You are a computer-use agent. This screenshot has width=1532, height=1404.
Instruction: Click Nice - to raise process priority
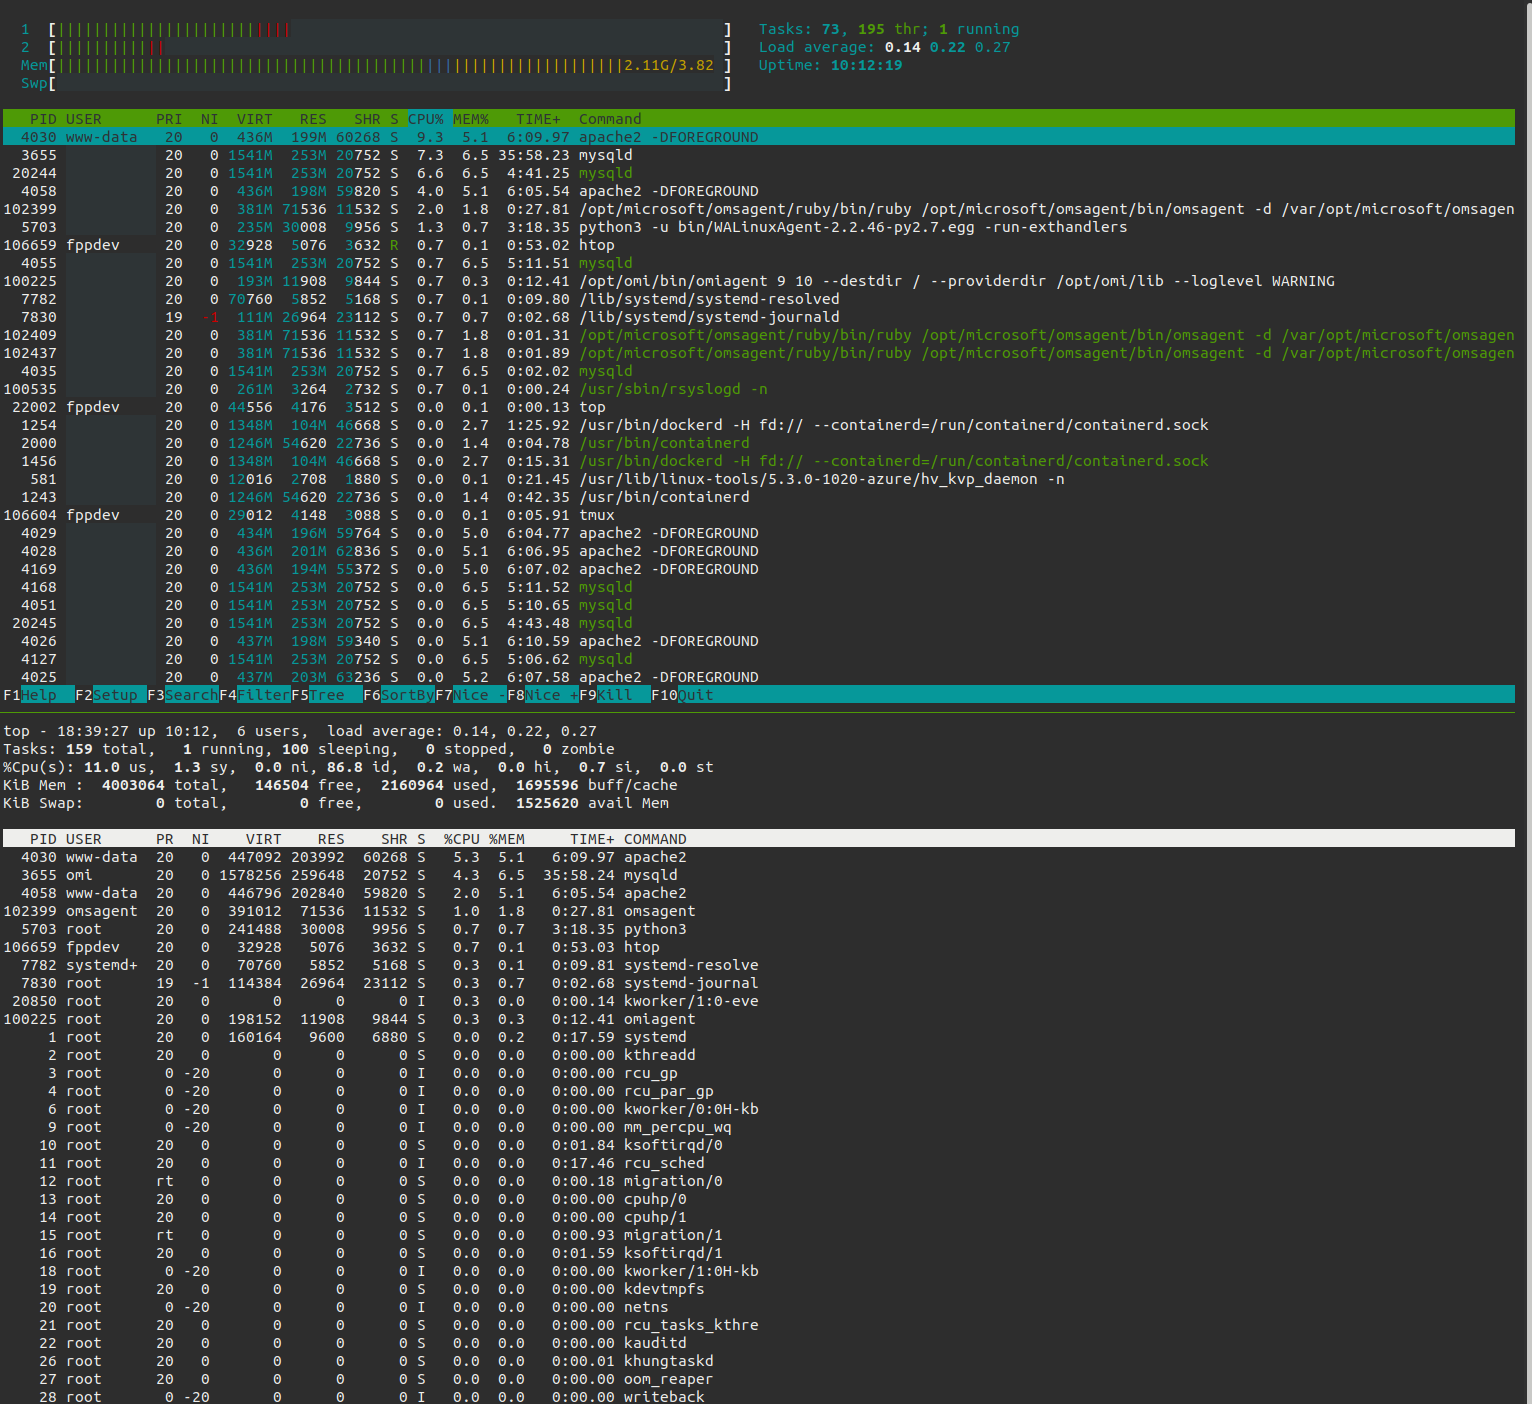click(470, 695)
